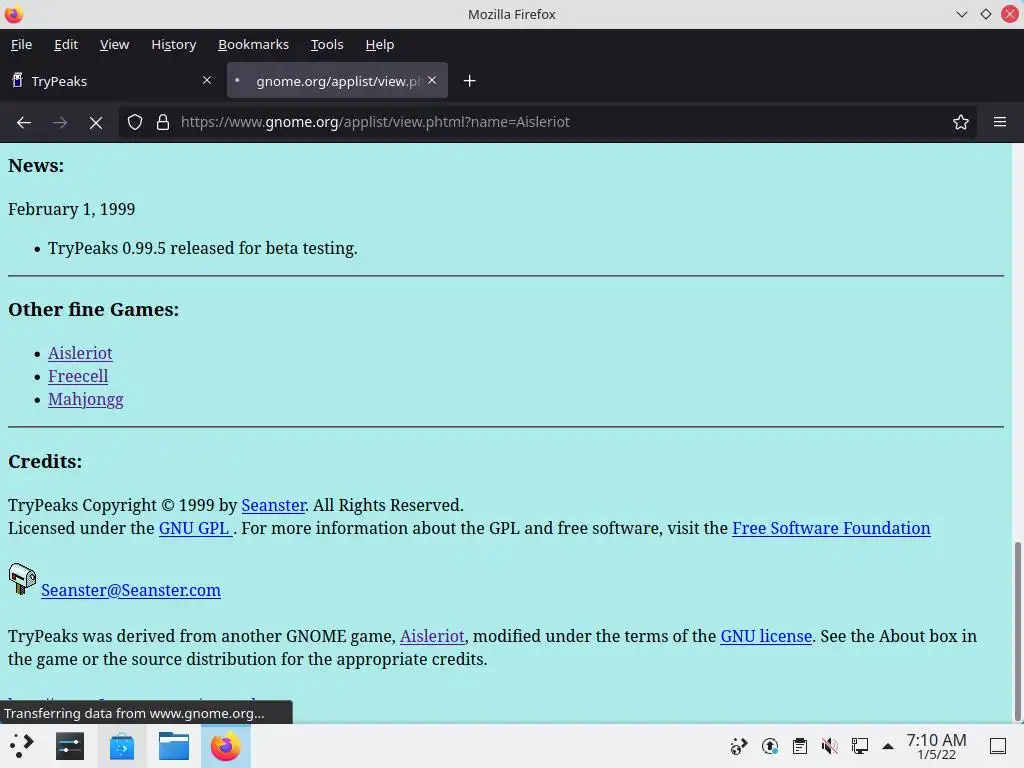Activate the Firefox taskbar icon

pyautogui.click(x=225, y=746)
